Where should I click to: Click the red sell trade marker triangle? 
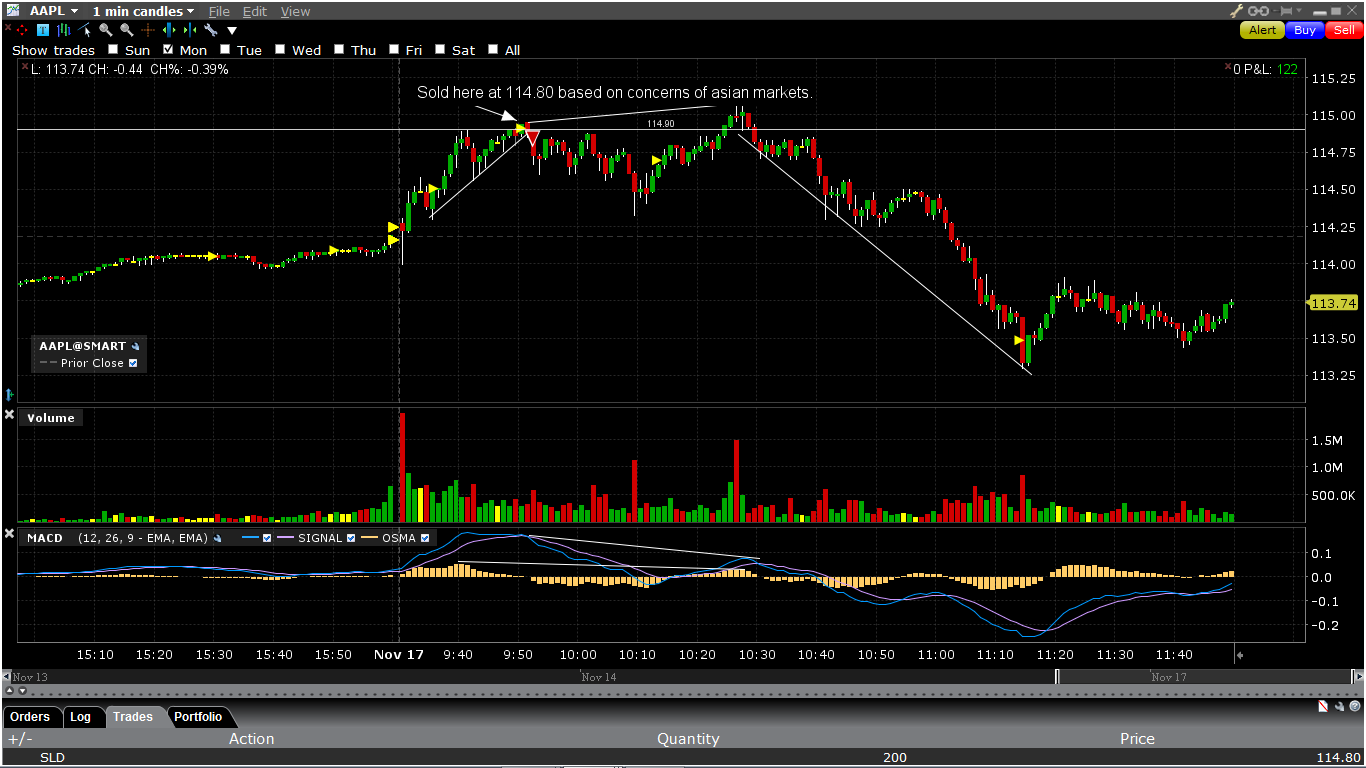532,136
